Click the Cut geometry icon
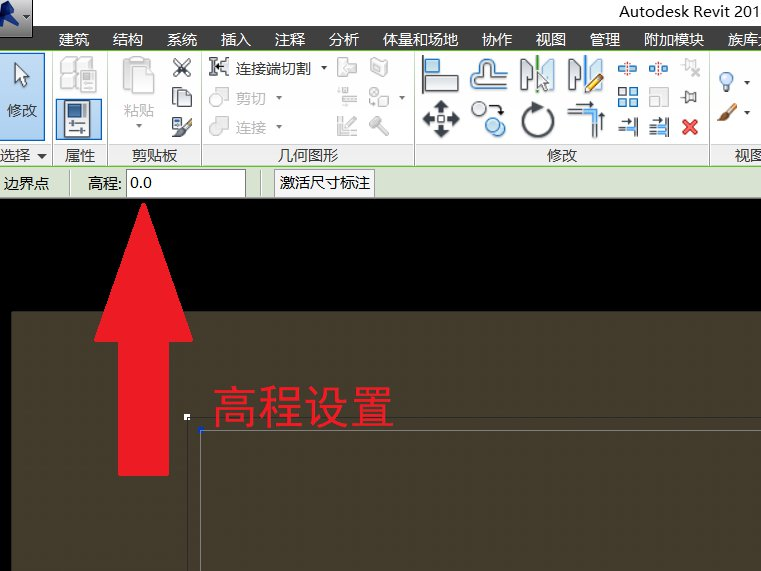 click(219, 97)
